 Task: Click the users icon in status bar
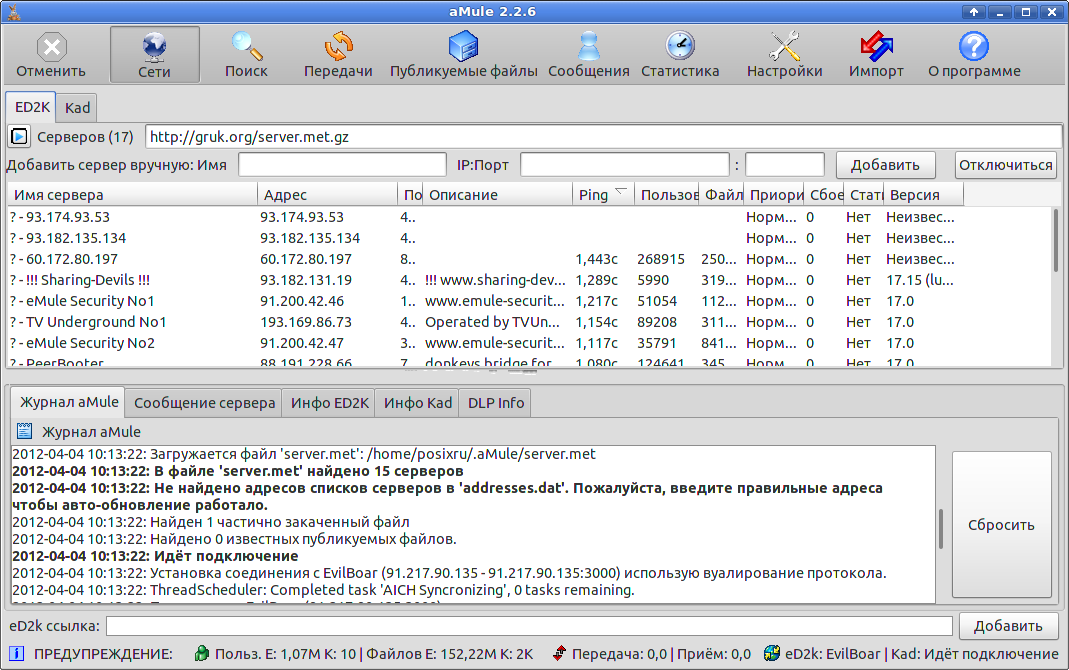point(201,654)
